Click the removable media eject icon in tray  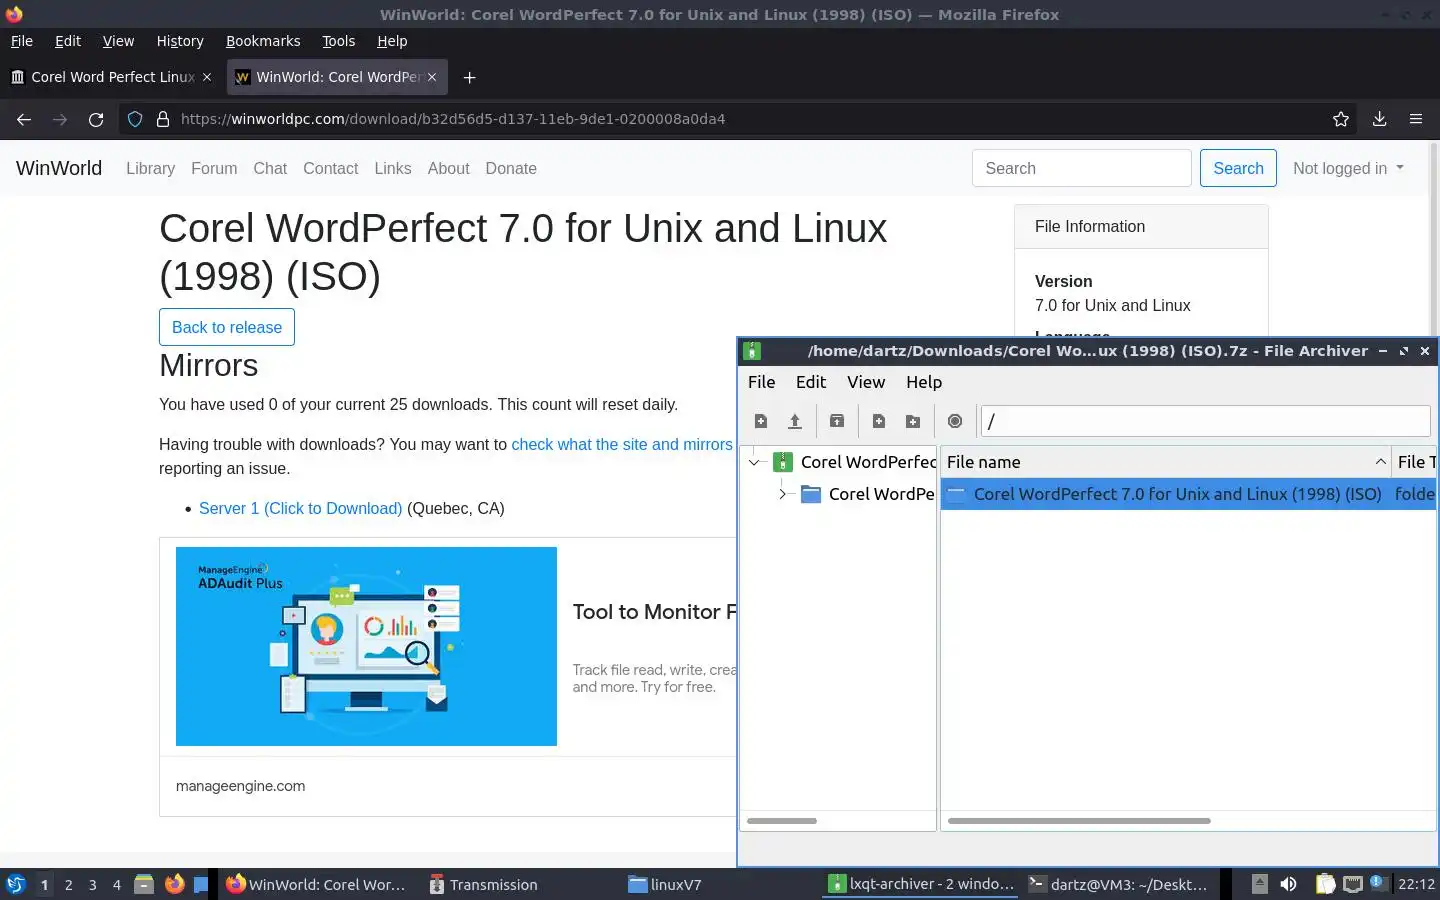coord(1260,884)
